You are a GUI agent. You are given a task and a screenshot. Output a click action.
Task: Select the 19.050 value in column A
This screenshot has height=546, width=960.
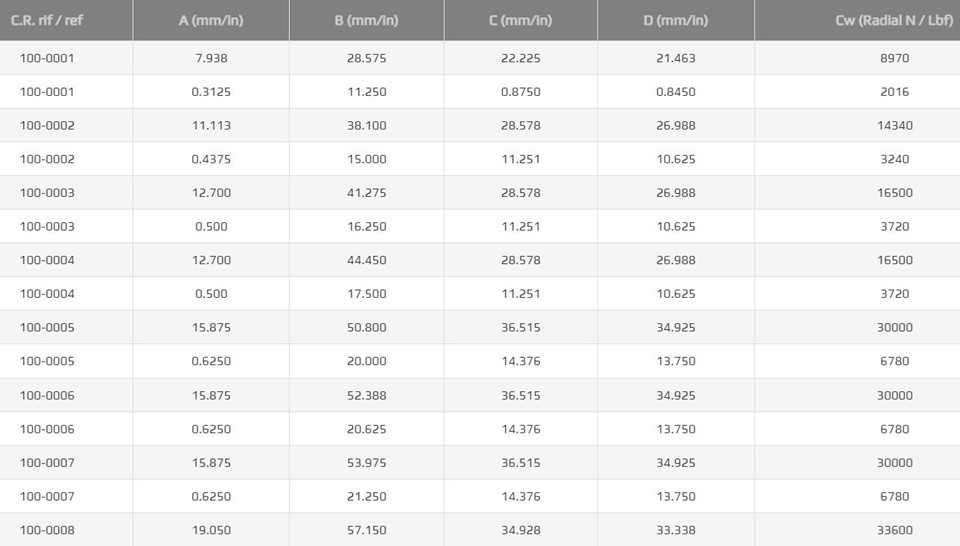211,530
